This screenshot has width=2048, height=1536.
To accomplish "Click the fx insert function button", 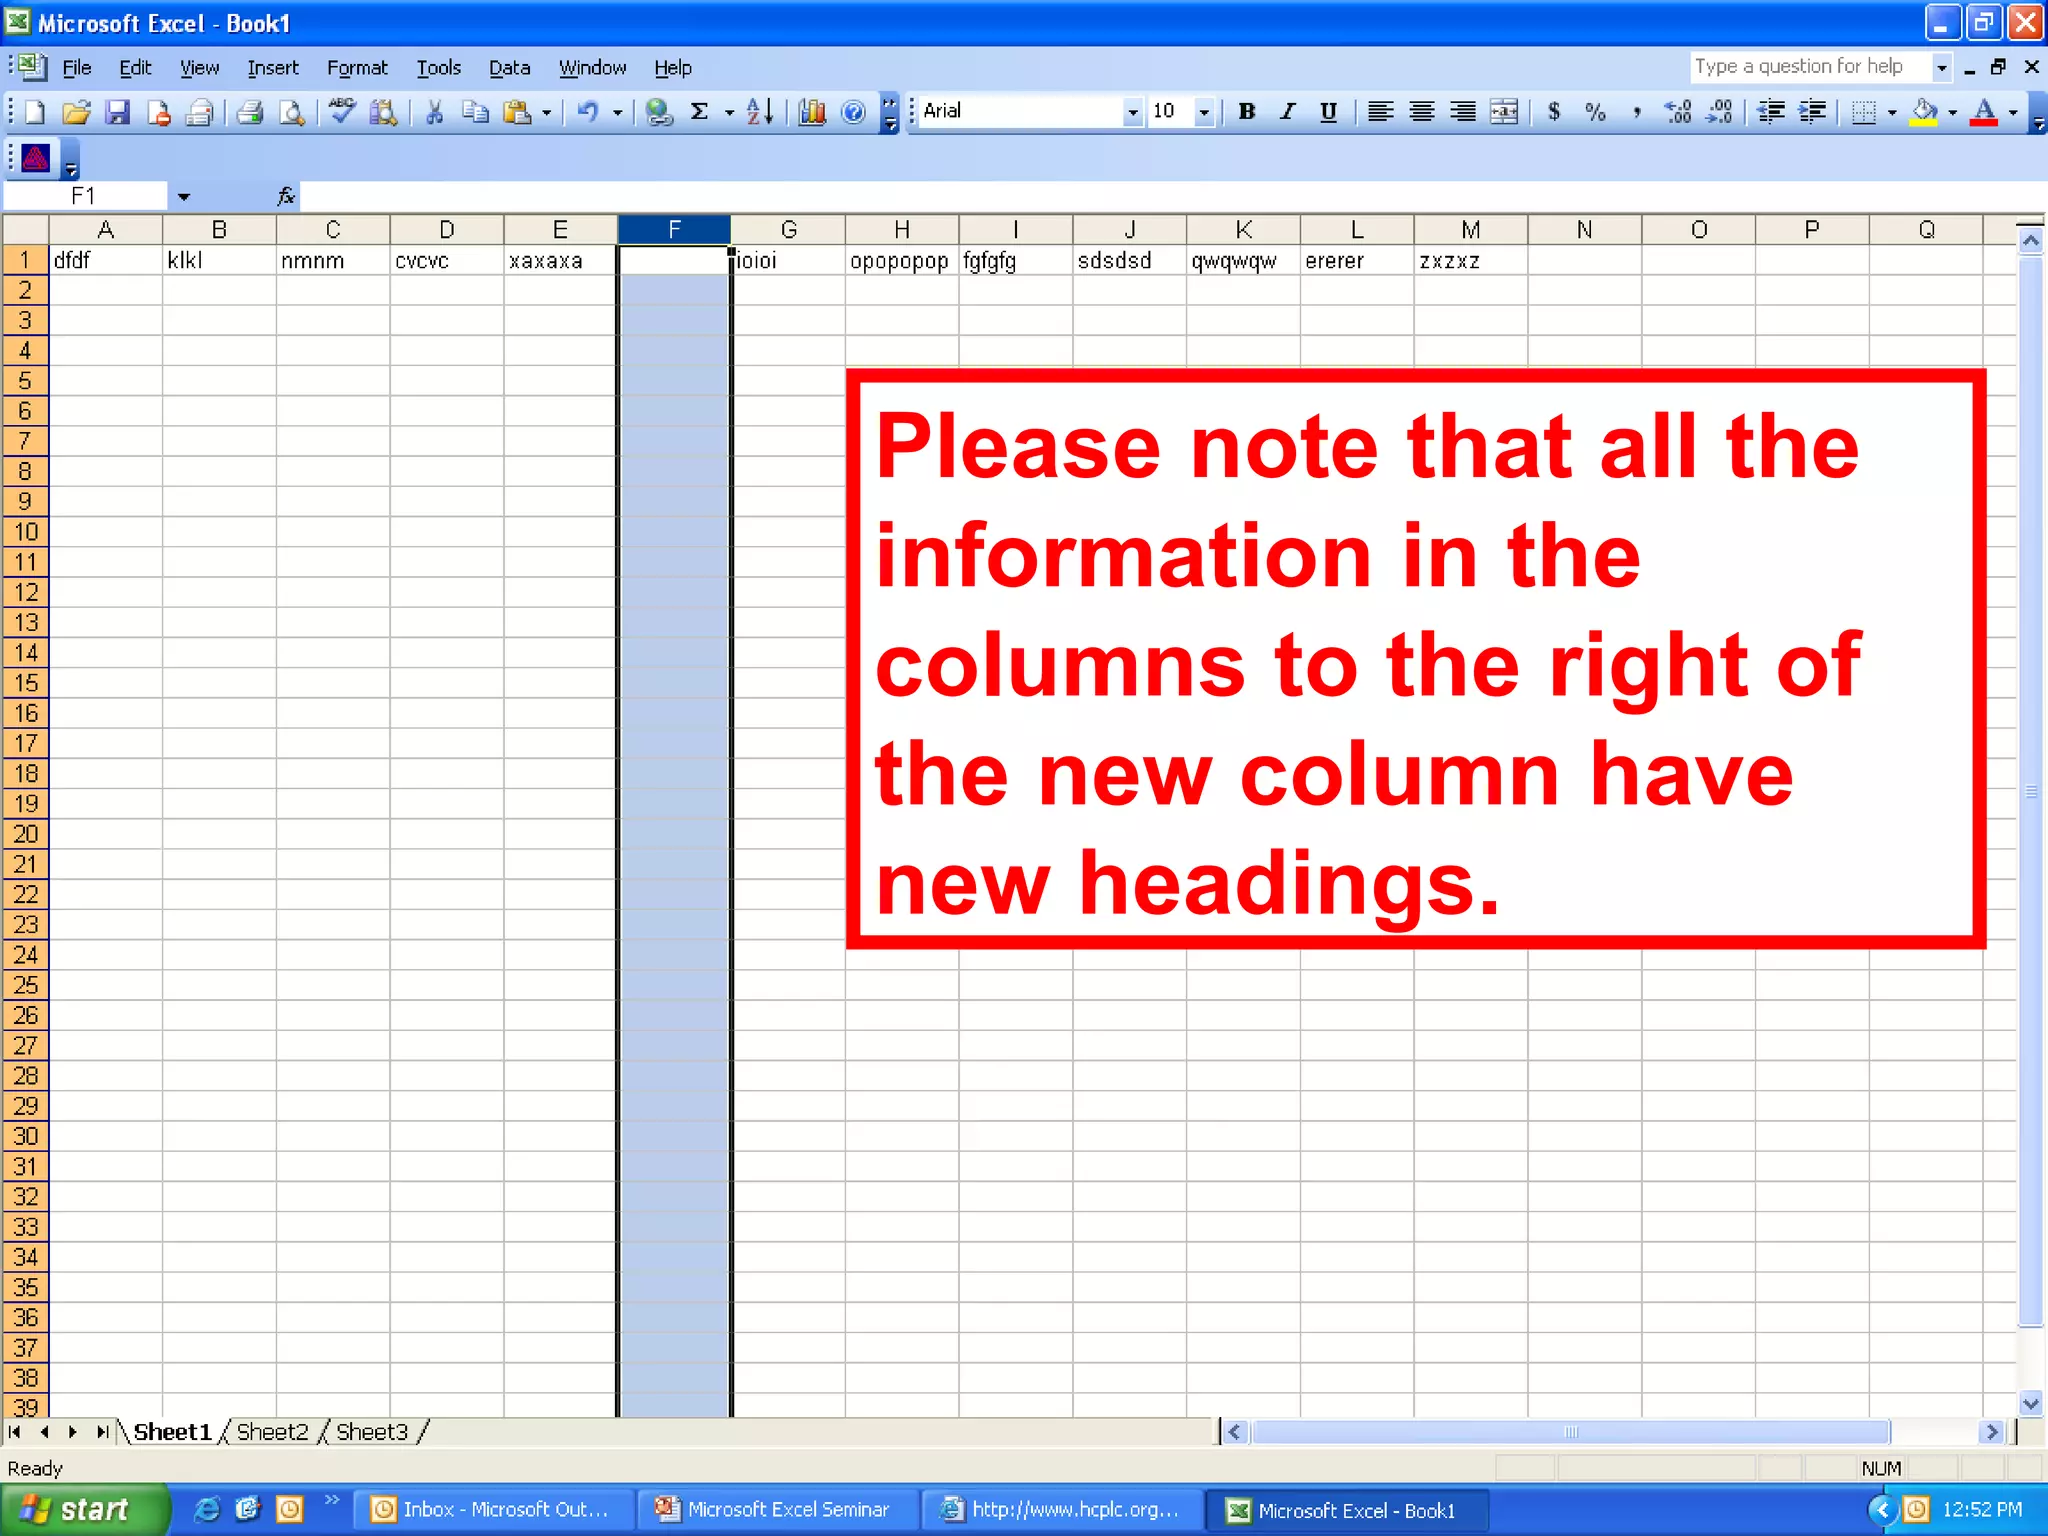I will coord(286,196).
